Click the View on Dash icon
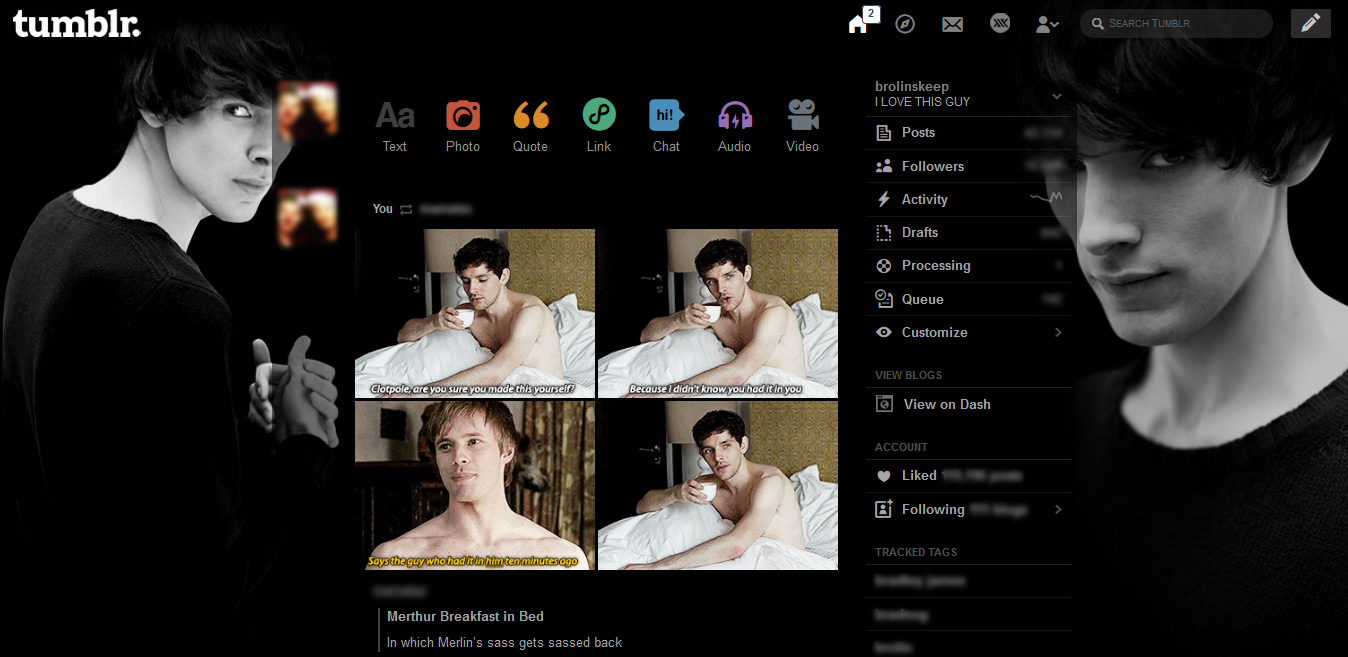The width and height of the screenshot is (1348, 657). pyautogui.click(x=884, y=404)
